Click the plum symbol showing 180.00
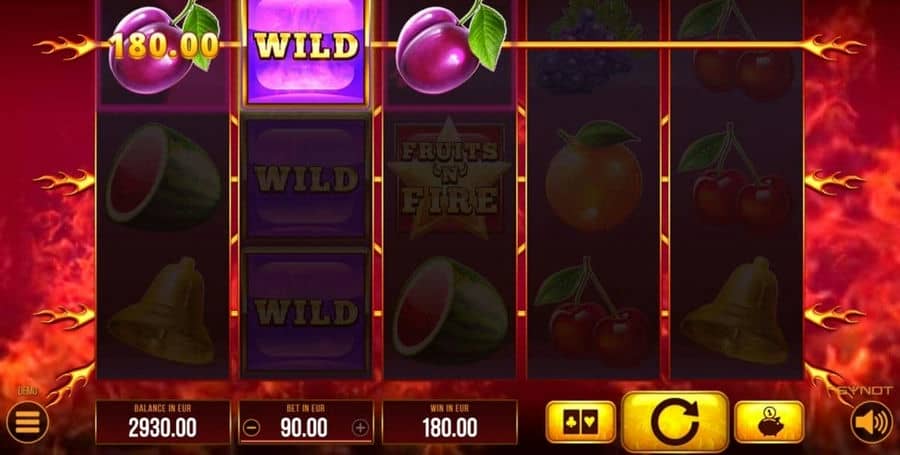The image size is (900, 455). (x=163, y=47)
